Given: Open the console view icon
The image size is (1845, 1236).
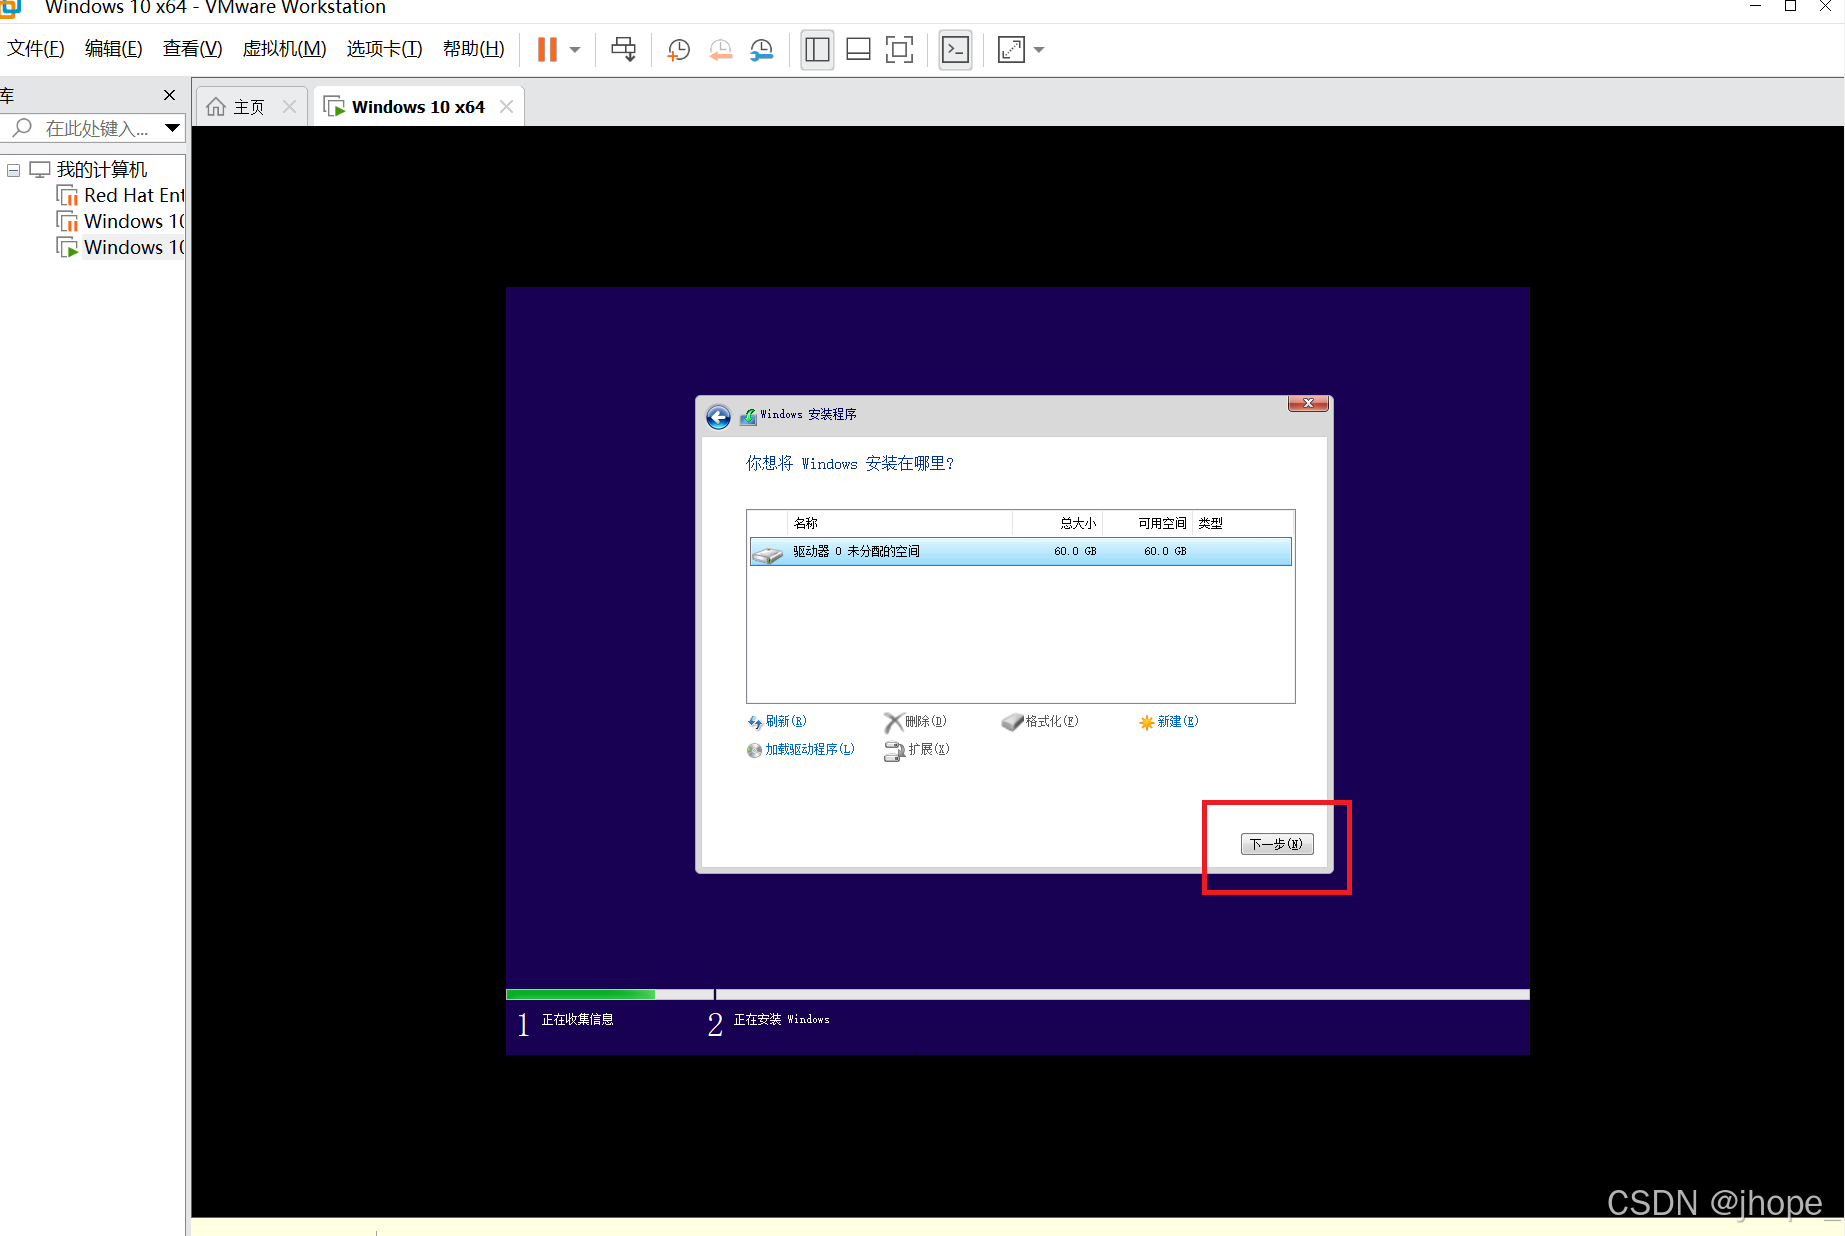Looking at the screenshot, I should (x=956, y=50).
